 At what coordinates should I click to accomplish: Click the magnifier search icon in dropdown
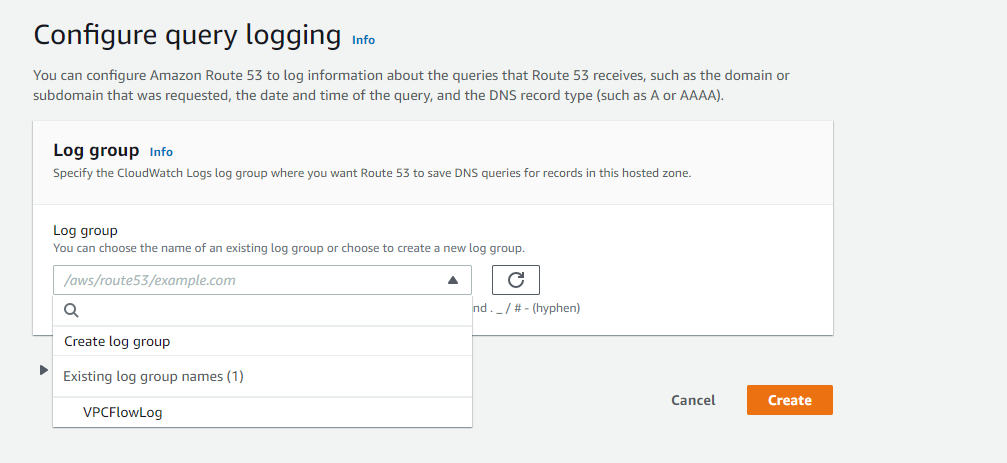pos(72,311)
